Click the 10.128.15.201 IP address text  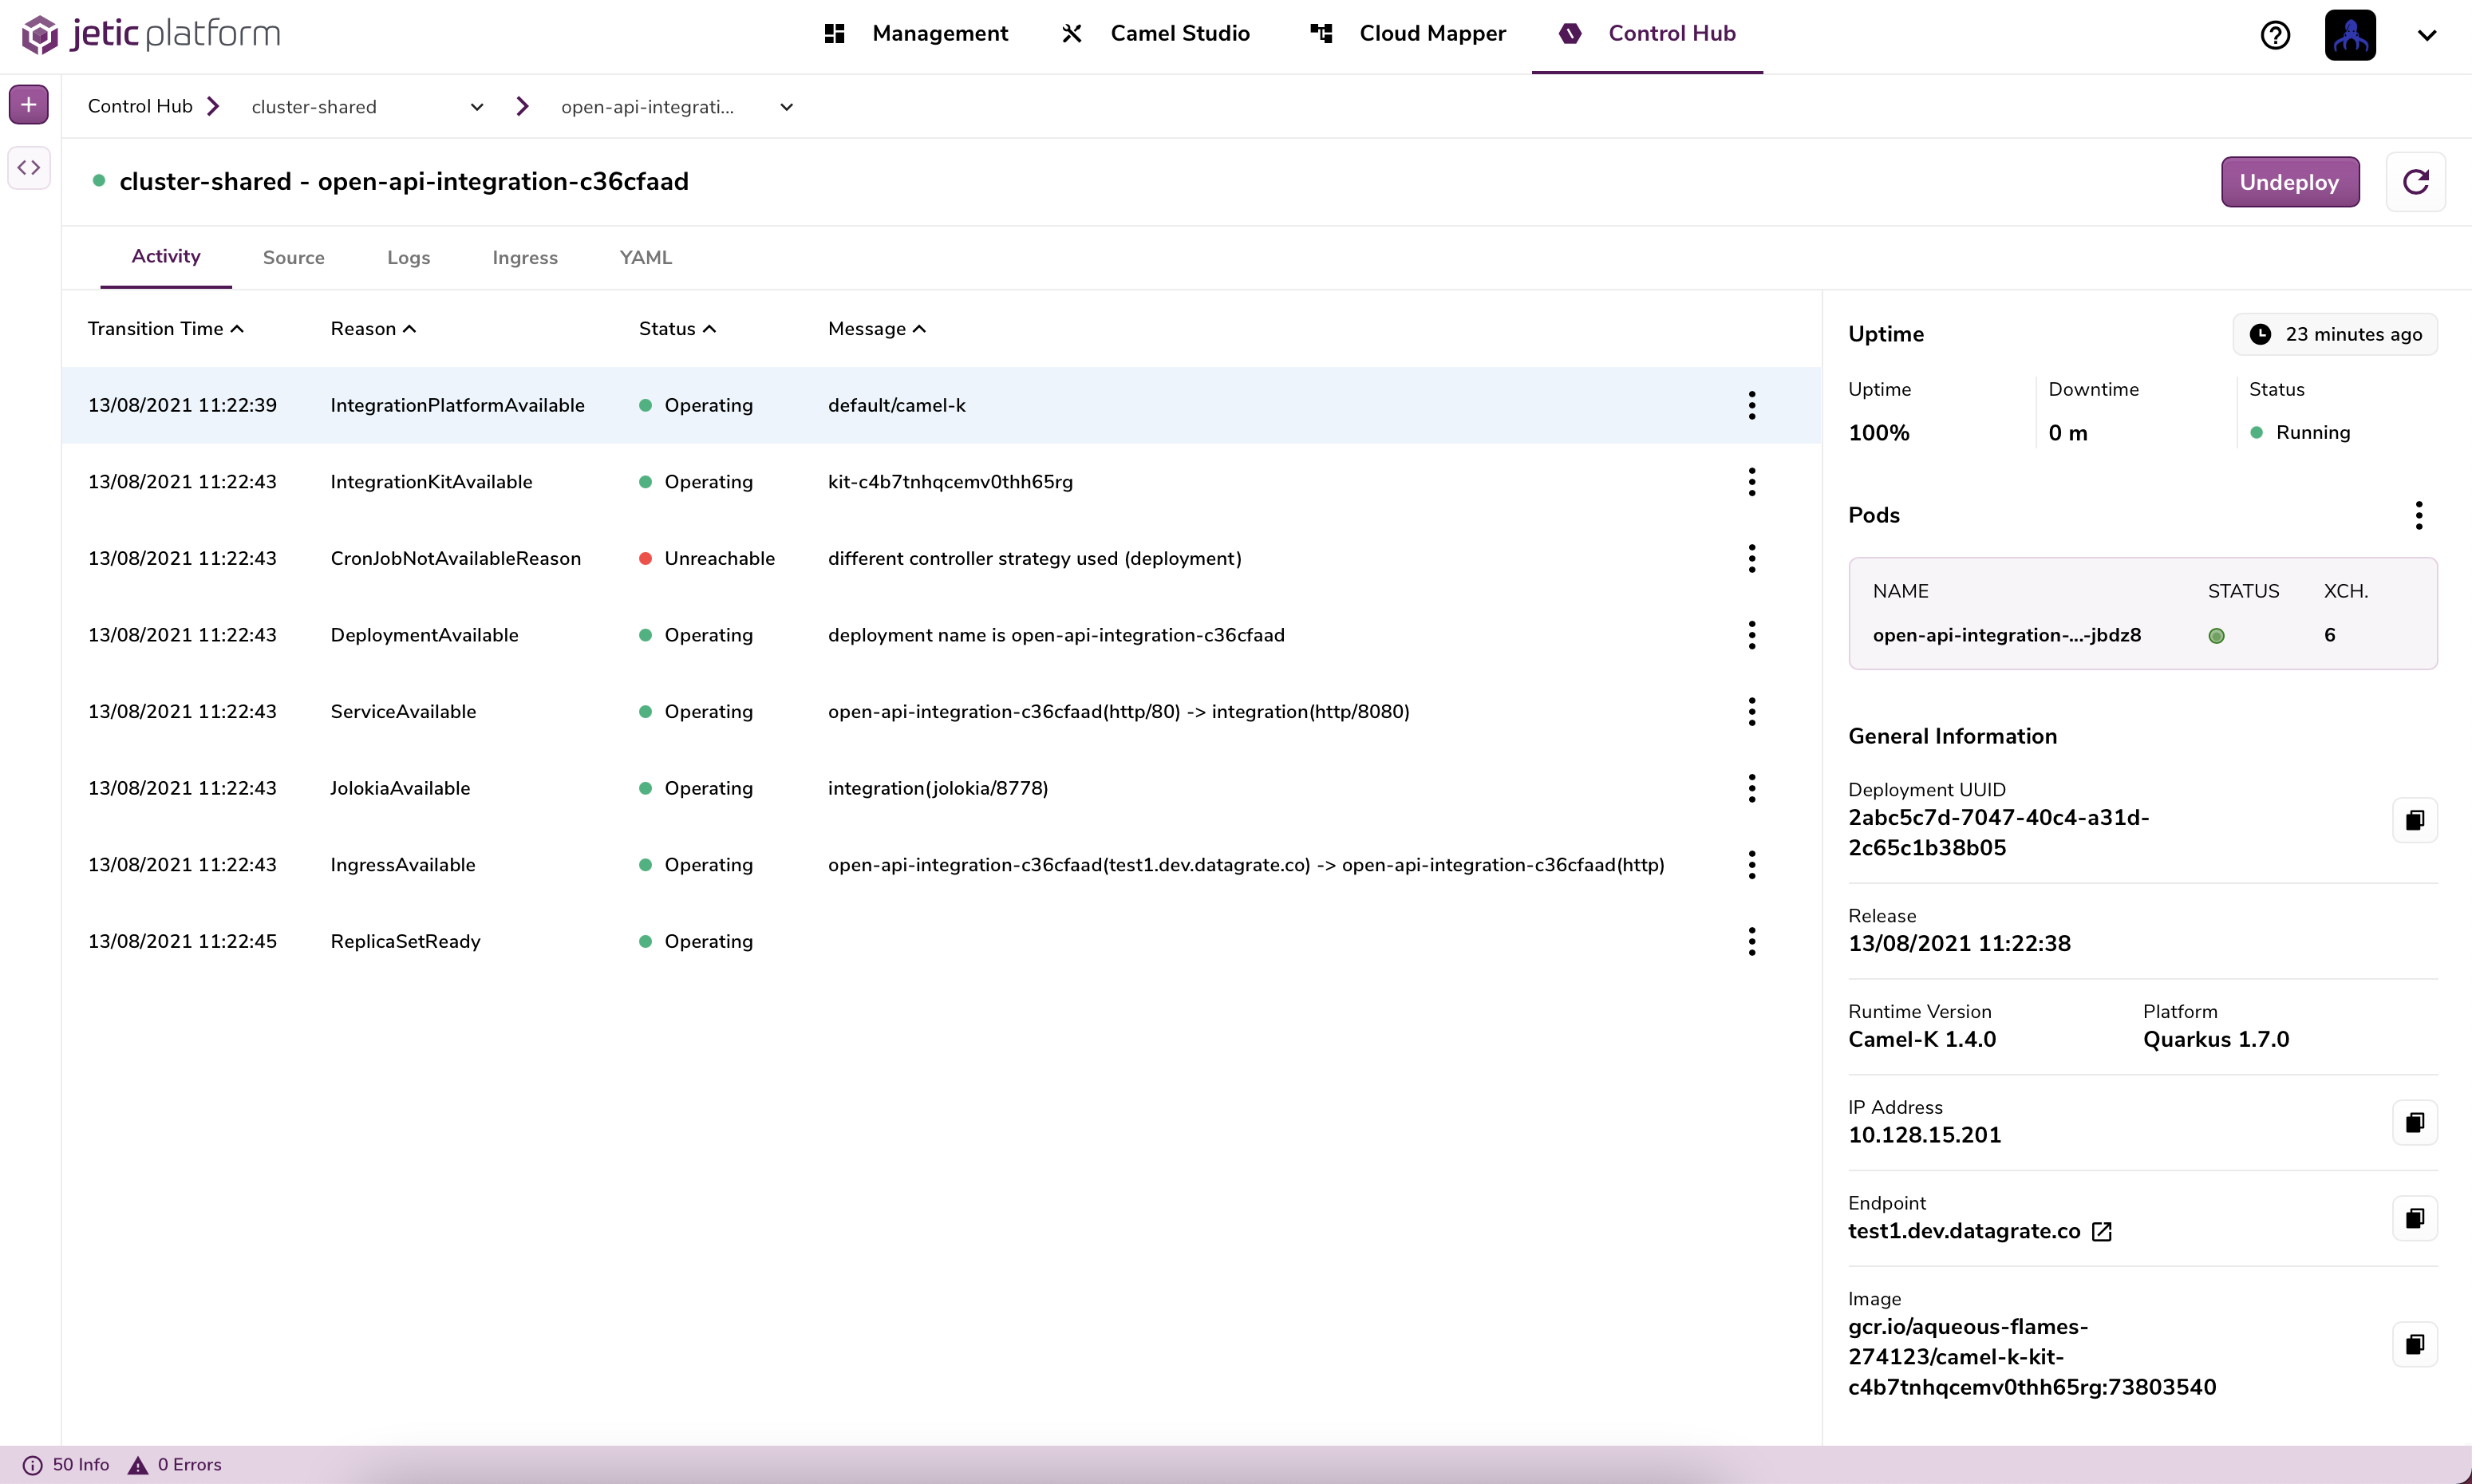point(1924,1135)
